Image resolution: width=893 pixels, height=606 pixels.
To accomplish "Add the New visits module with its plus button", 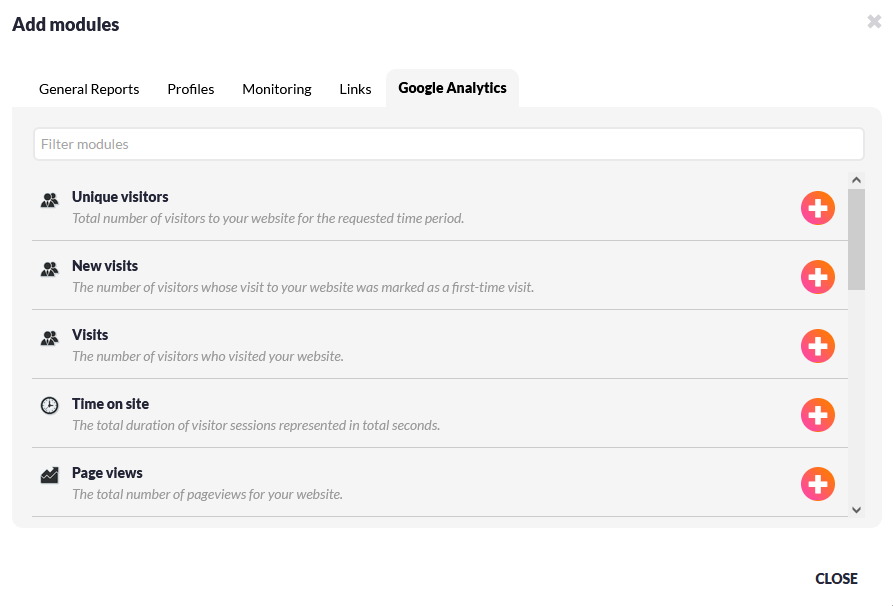I will [817, 277].
